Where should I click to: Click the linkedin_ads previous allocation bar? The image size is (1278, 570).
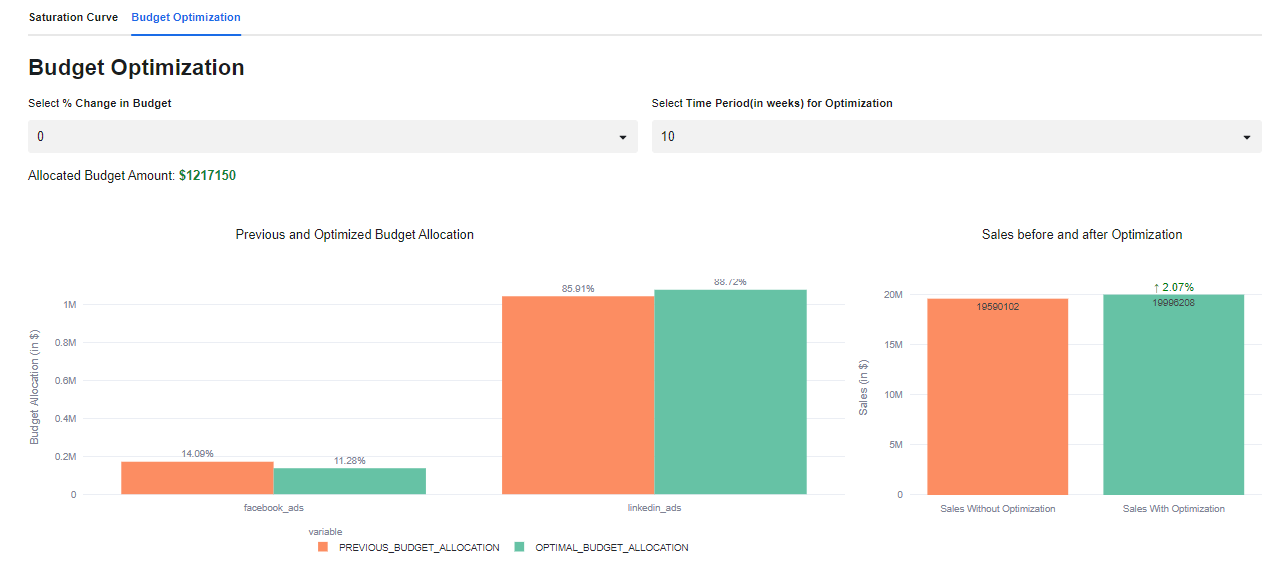coord(577,395)
